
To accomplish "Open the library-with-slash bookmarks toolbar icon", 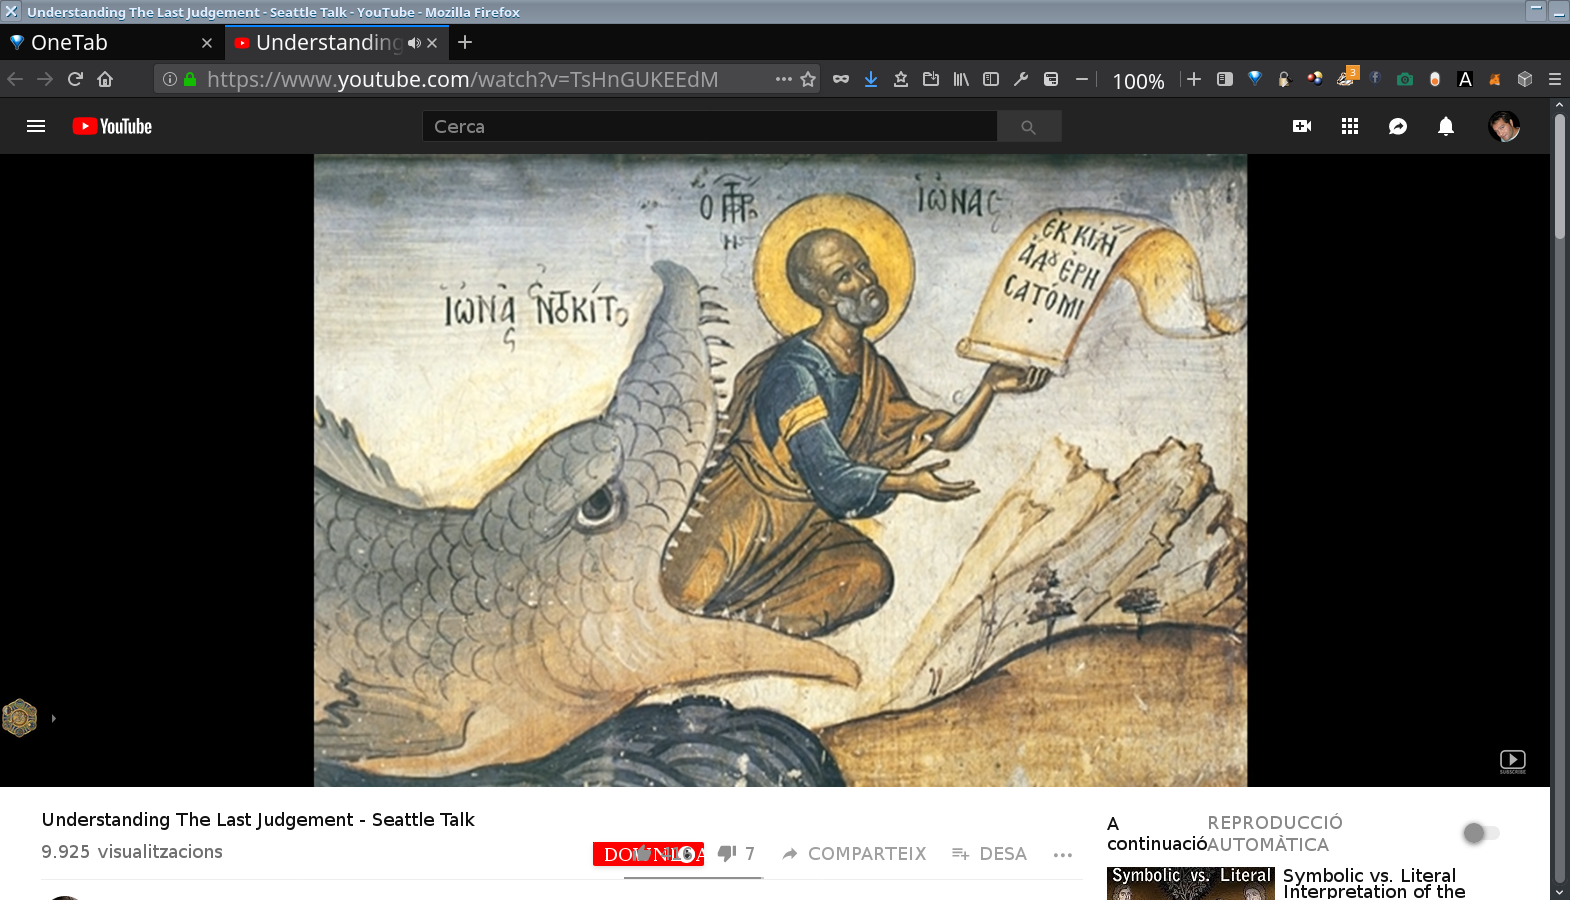I will click(961, 79).
